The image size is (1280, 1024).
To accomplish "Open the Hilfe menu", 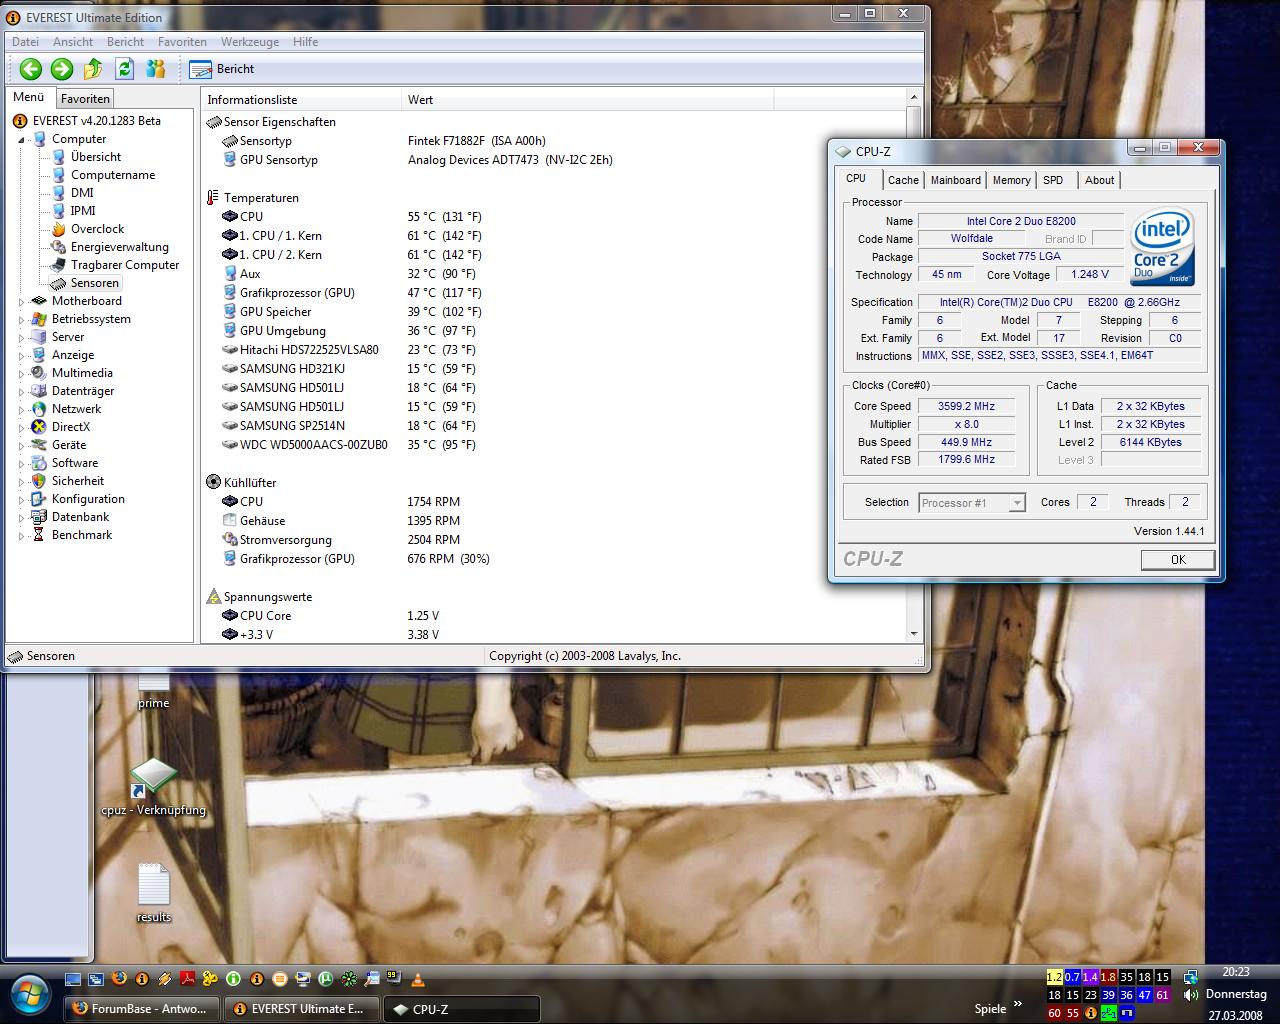I will pyautogui.click(x=305, y=42).
